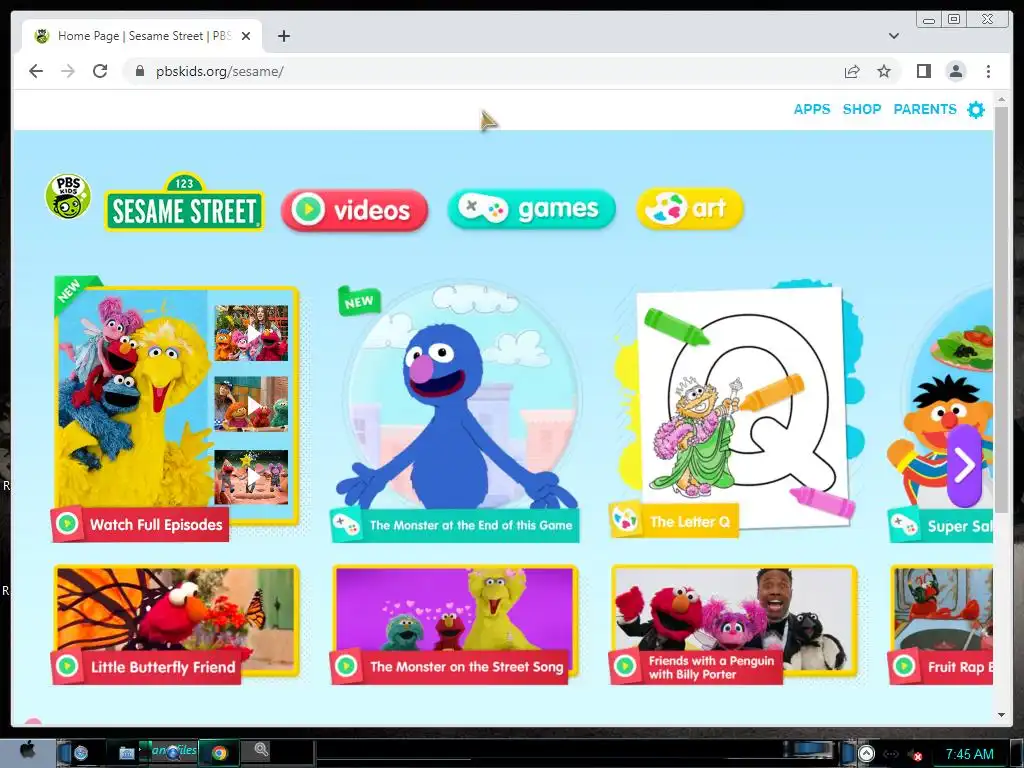The image size is (1024, 768).
Task: Open the PARENTS link
Action: point(925,109)
